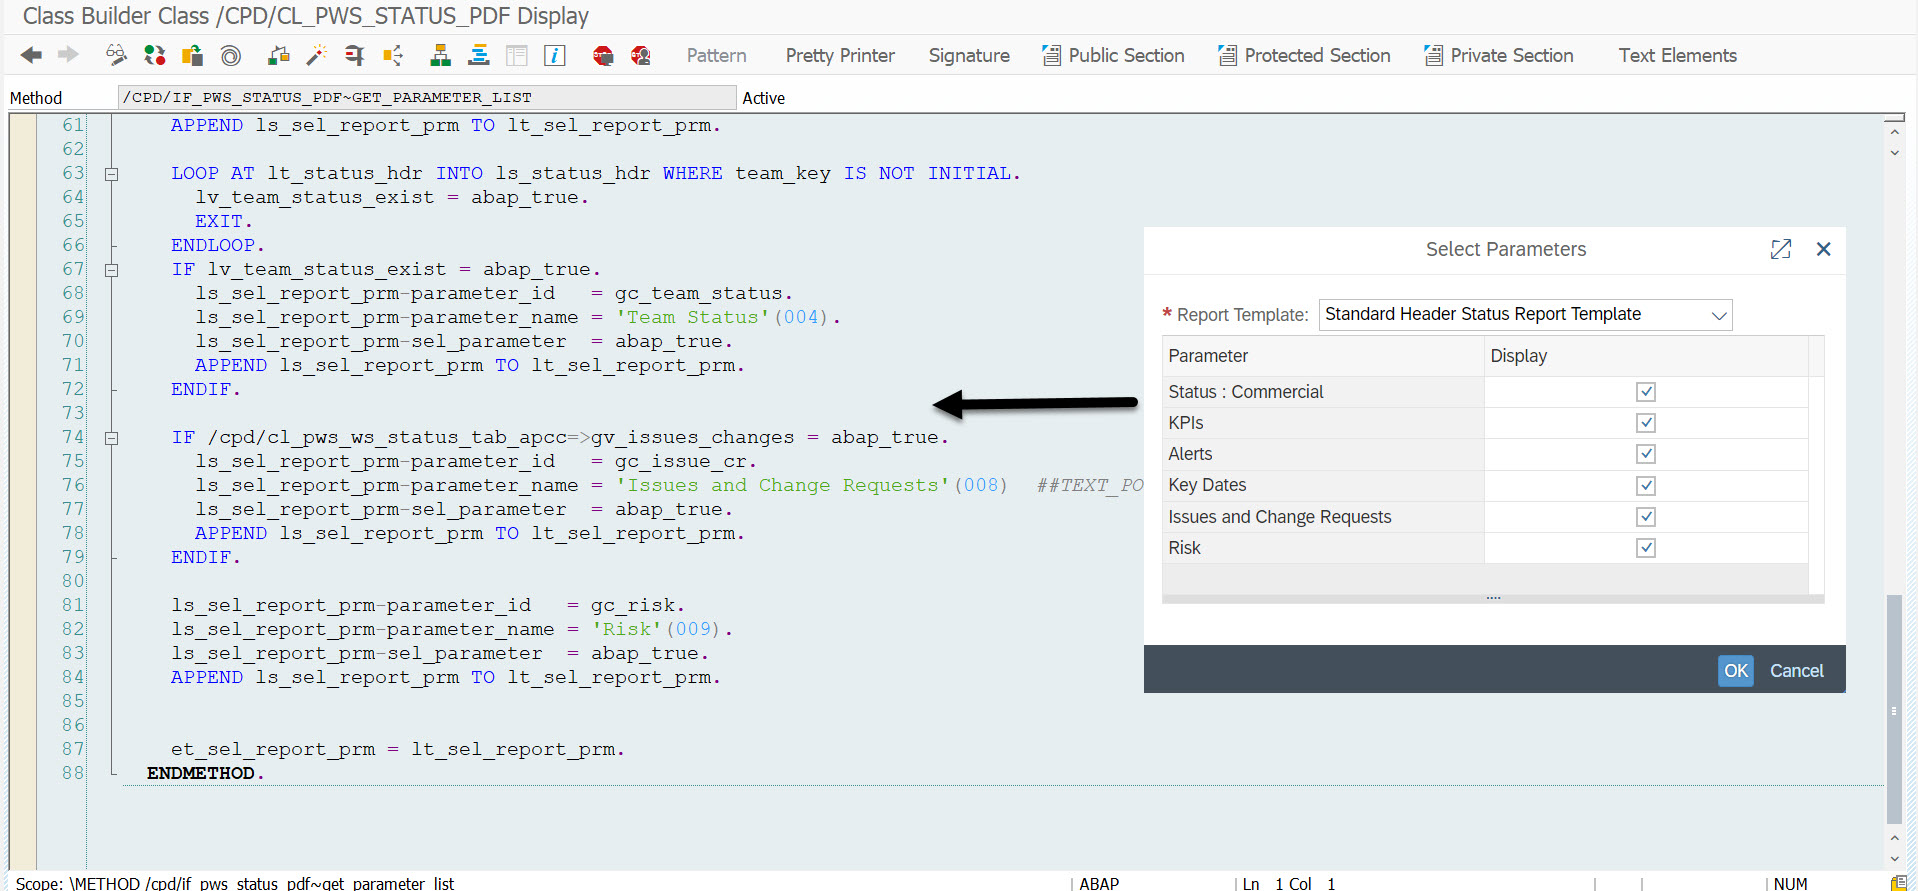Open Text Elements
The image size is (1918, 891).
coord(1677,56)
